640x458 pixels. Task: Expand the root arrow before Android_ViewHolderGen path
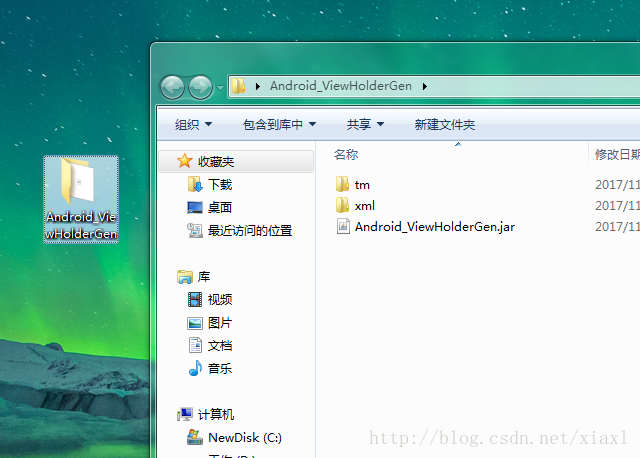click(x=258, y=86)
